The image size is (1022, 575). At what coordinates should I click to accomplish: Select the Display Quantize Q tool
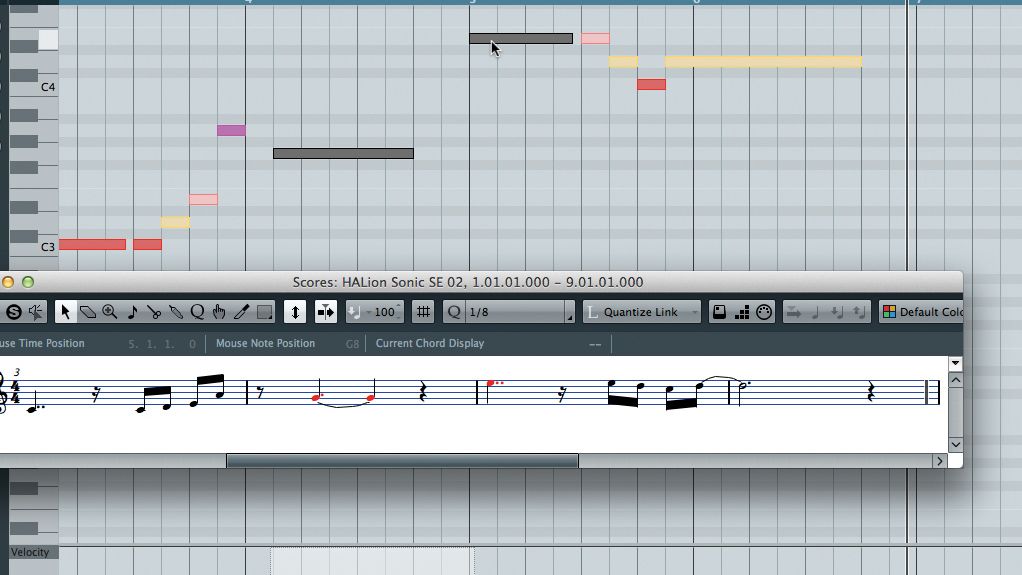[197, 312]
